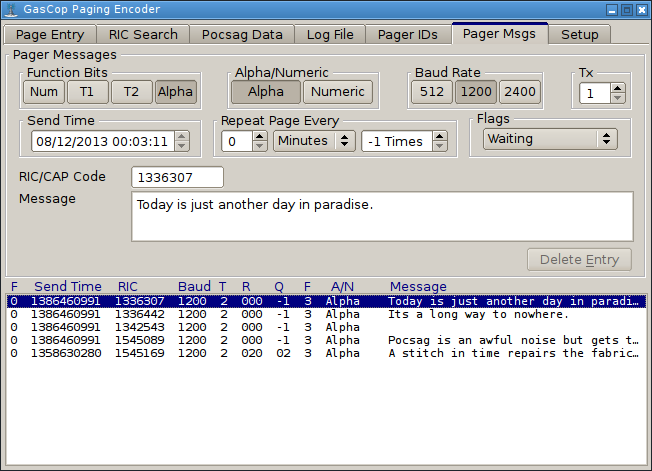Open the Setup tab

[580, 35]
